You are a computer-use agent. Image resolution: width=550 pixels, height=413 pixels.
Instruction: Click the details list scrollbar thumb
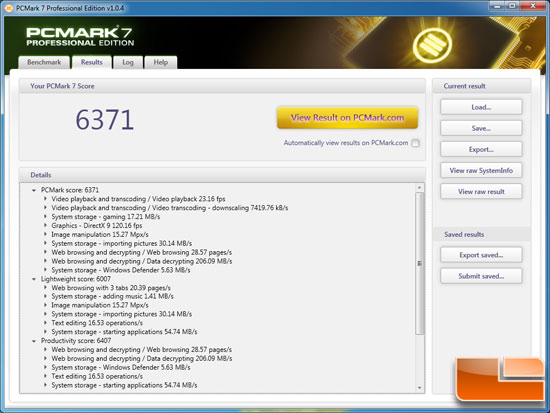click(x=419, y=263)
